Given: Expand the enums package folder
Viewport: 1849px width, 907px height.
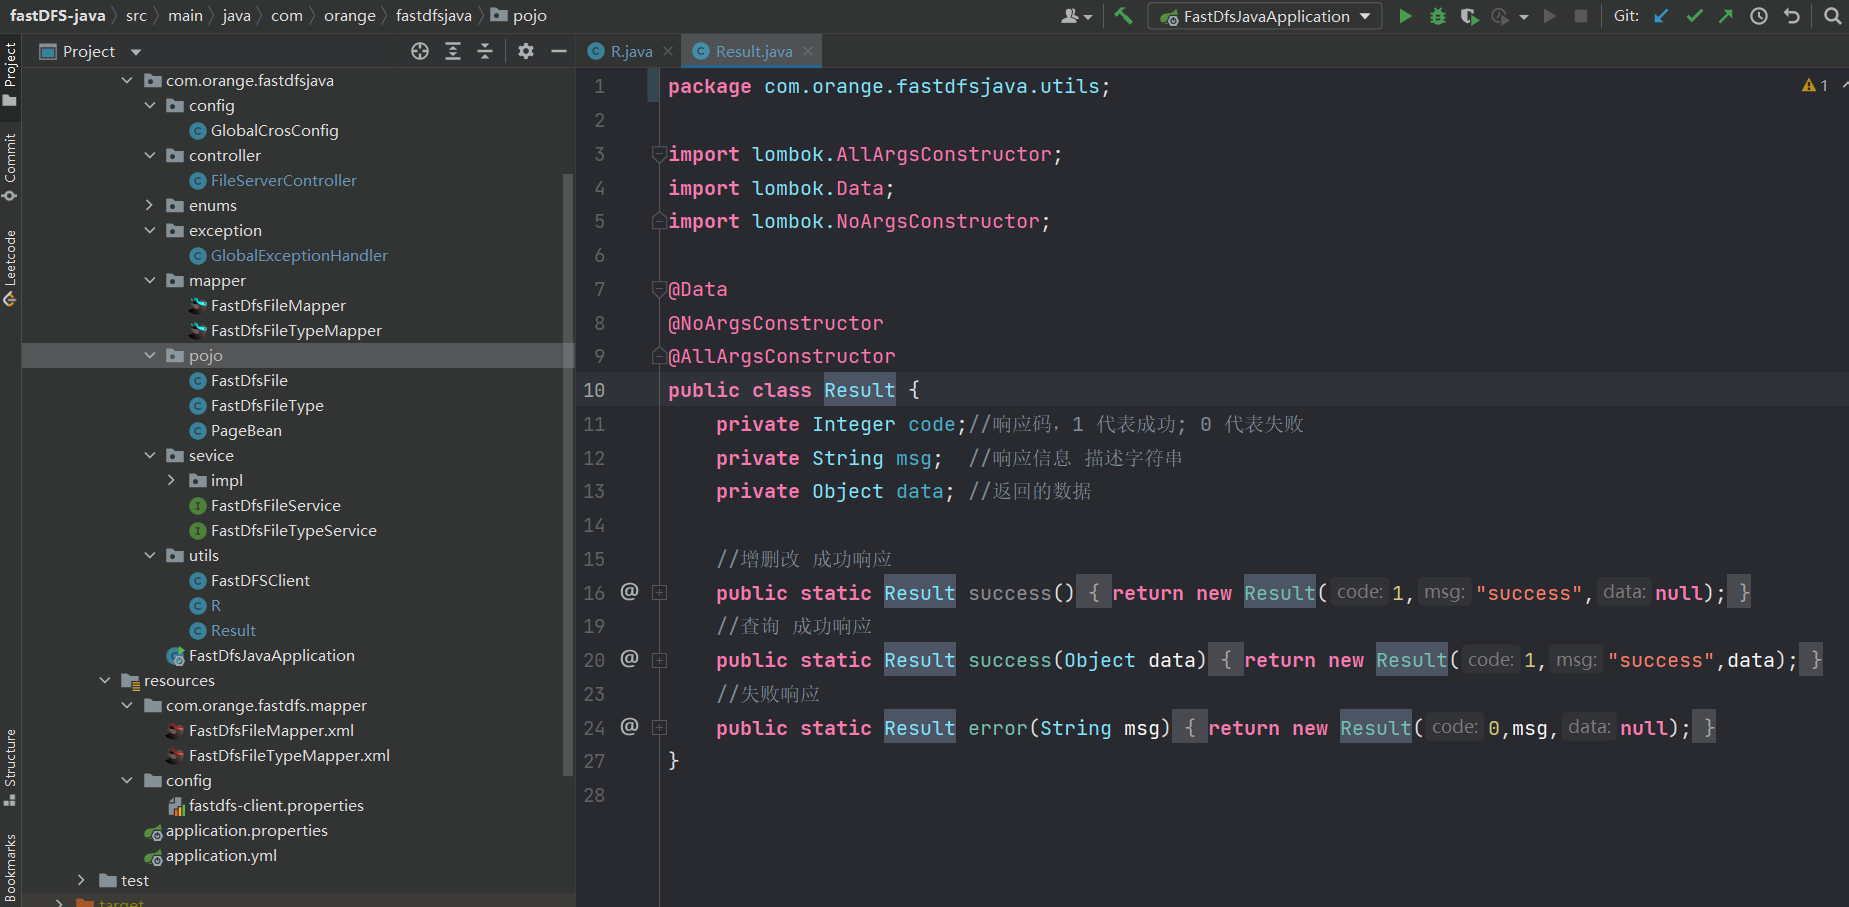Looking at the screenshot, I should click(150, 205).
